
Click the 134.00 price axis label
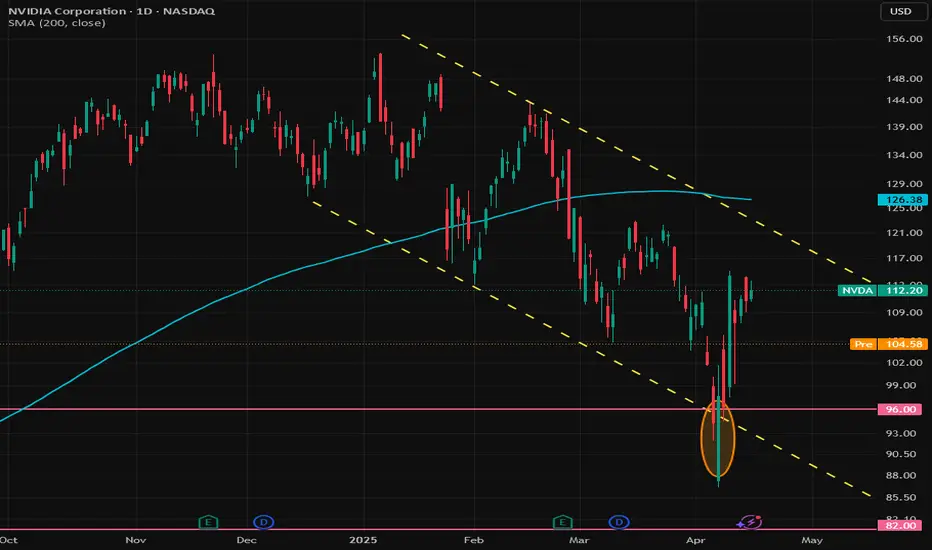(904, 155)
